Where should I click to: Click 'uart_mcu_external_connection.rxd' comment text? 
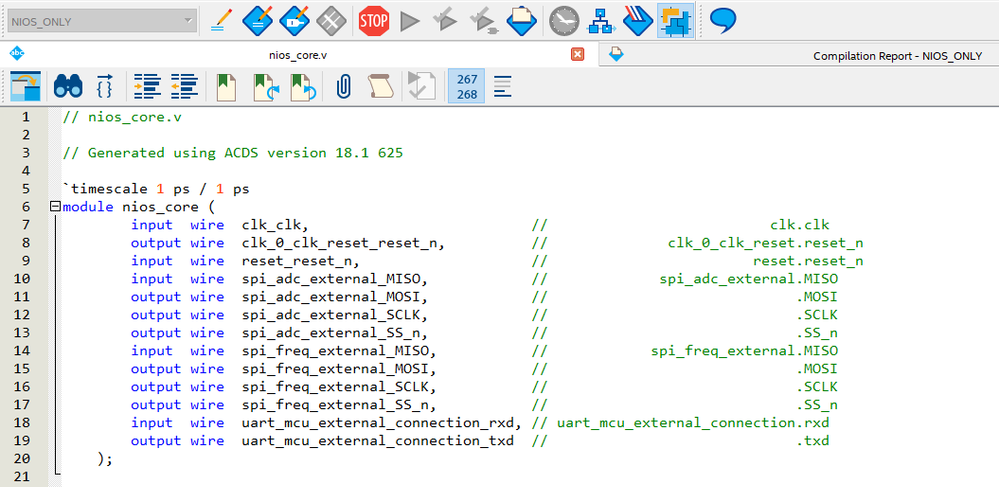pyautogui.click(x=693, y=423)
